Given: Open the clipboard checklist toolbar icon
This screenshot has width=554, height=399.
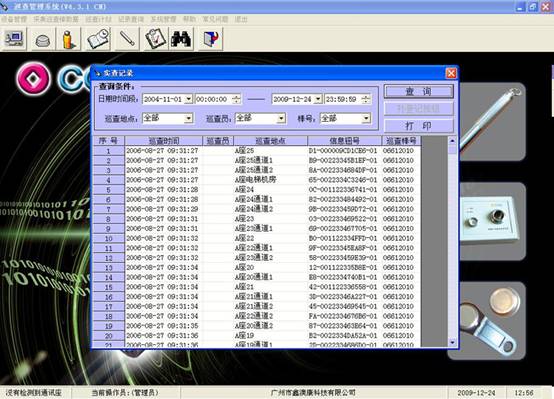Looking at the screenshot, I should [x=155, y=39].
